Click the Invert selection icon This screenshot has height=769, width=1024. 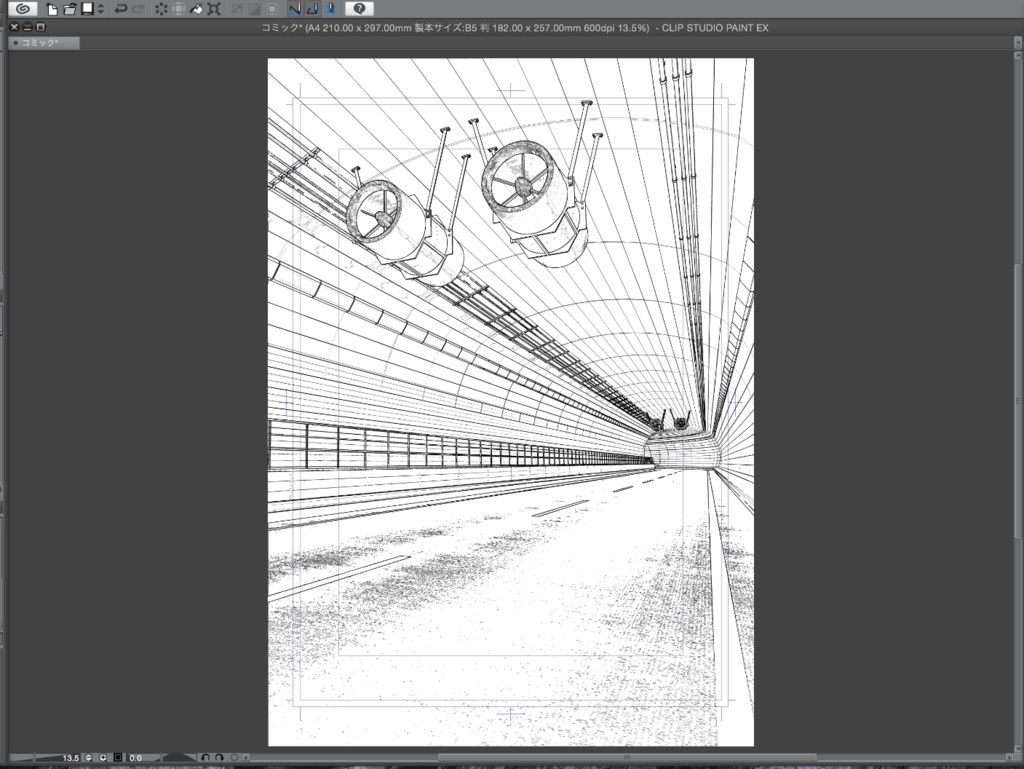pos(255,9)
